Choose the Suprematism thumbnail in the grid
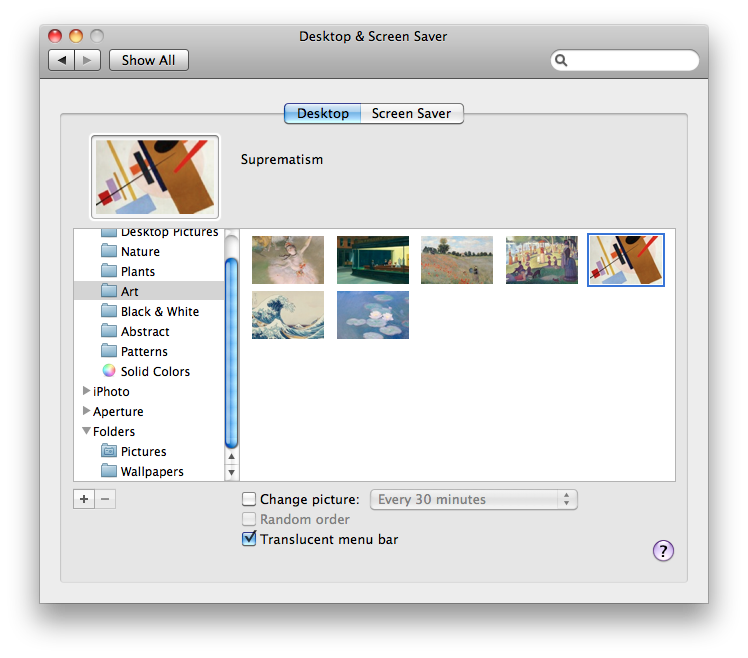Viewport: 748px width, 658px height. pos(626,260)
